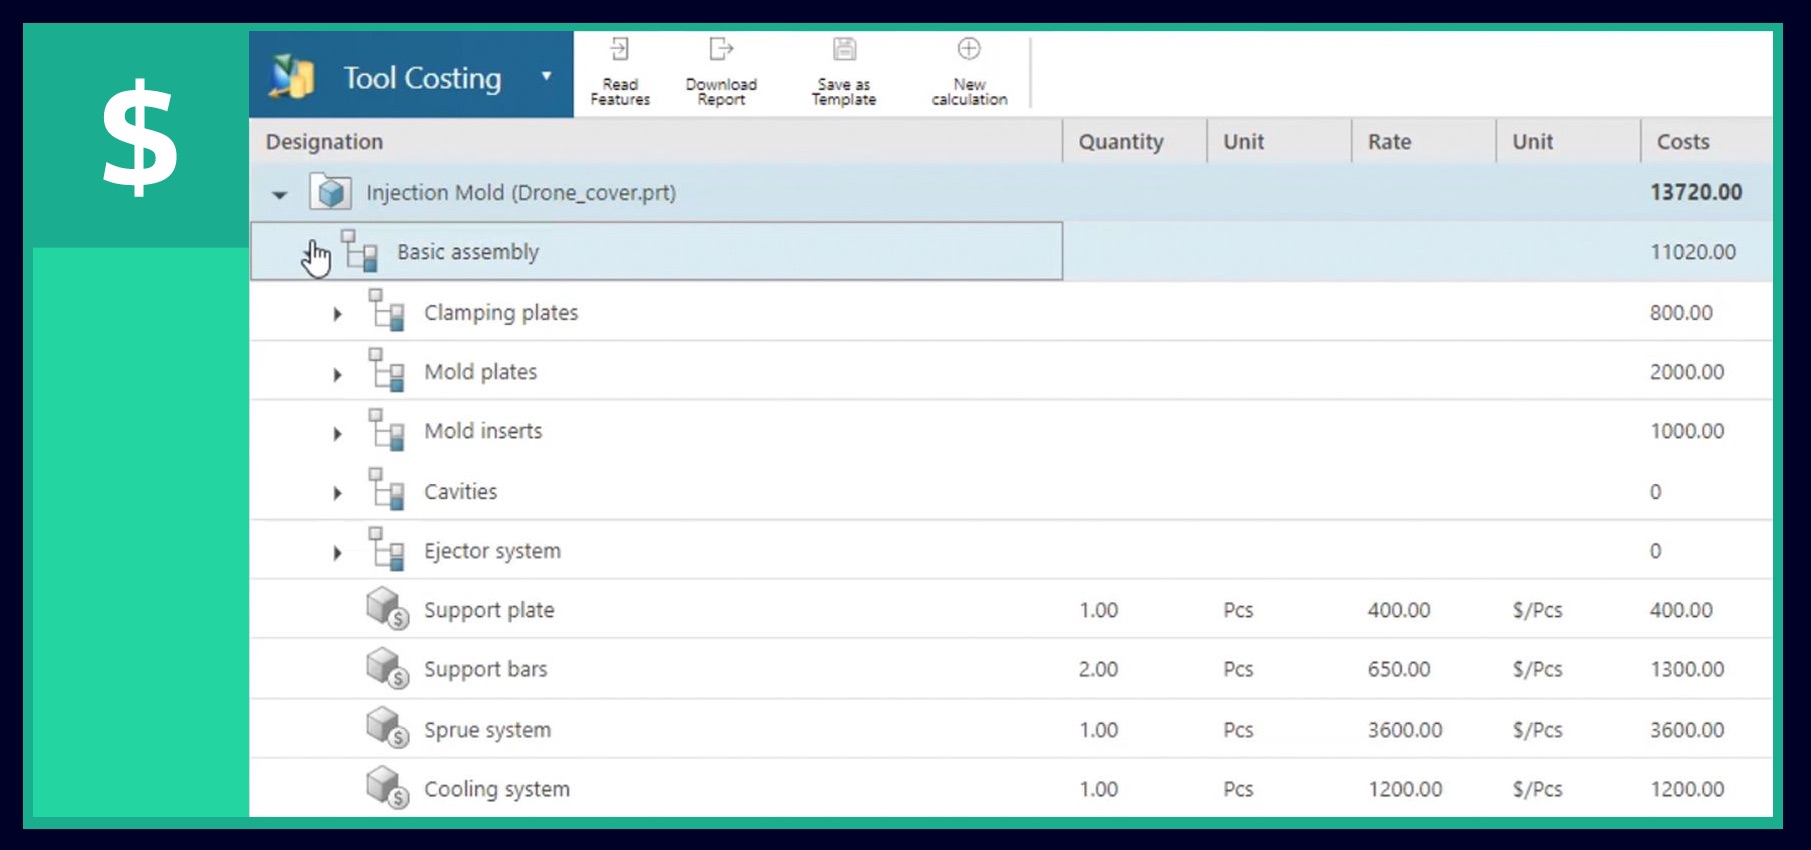Click the Sprue system rate 3600.00

click(x=1404, y=730)
